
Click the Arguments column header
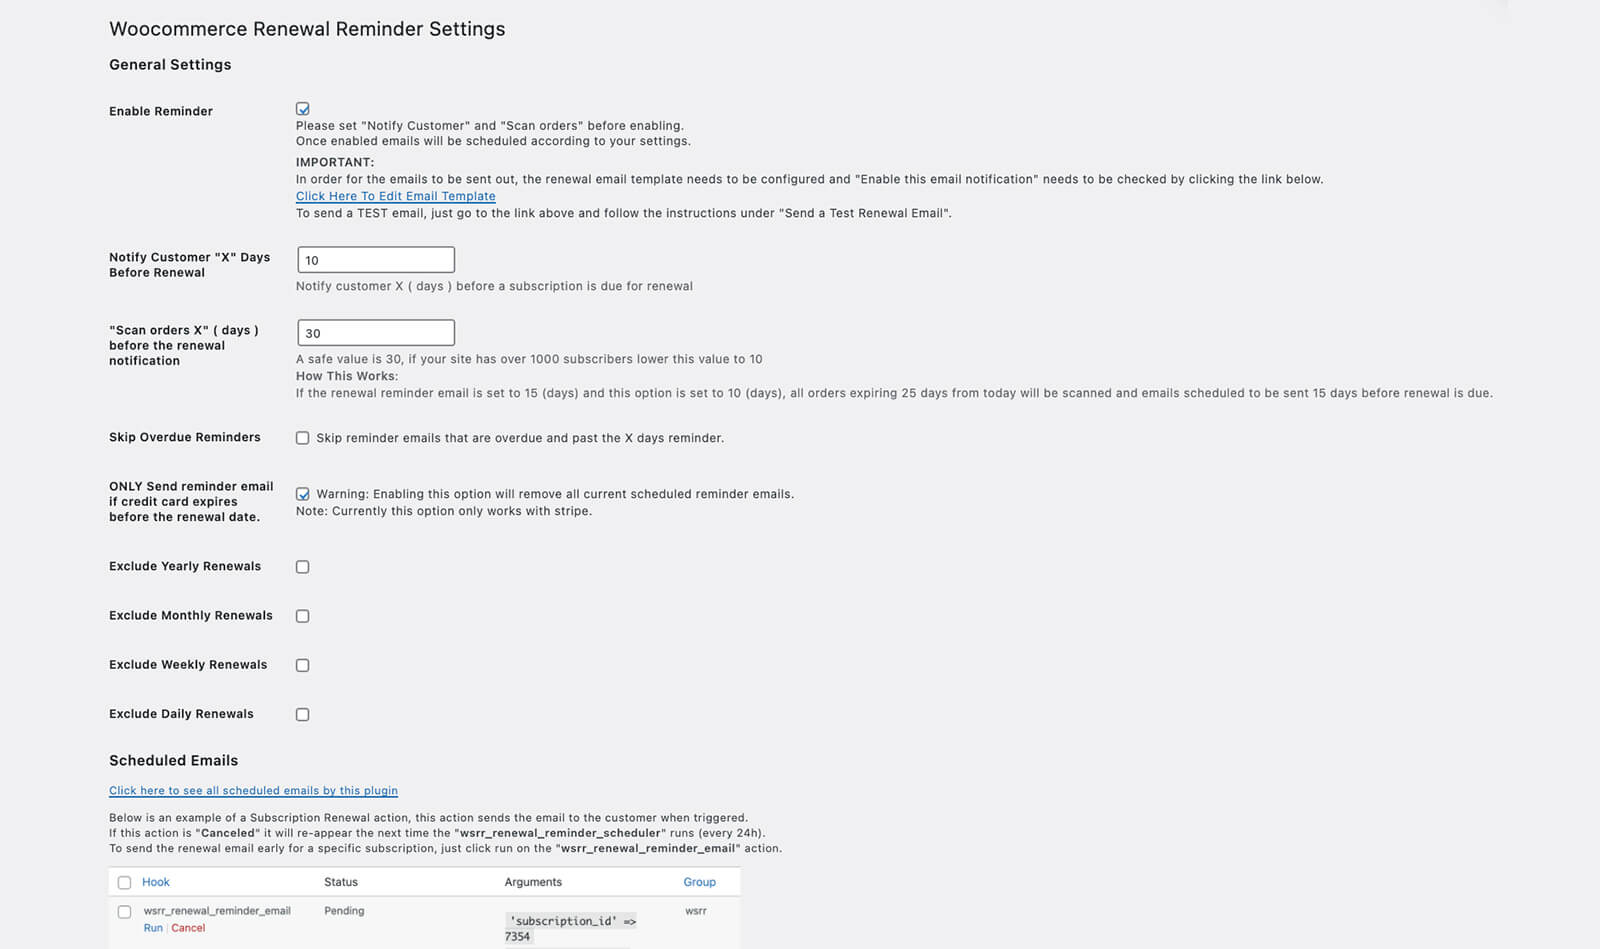(533, 882)
